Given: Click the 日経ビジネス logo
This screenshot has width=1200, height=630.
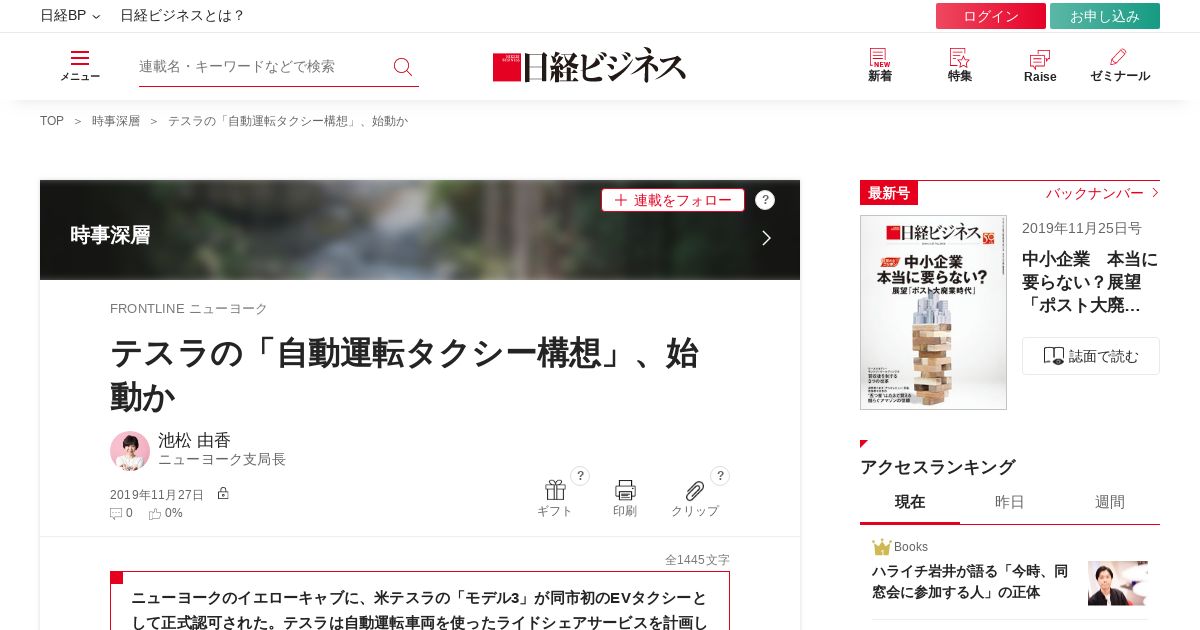Looking at the screenshot, I should tap(590, 65).
